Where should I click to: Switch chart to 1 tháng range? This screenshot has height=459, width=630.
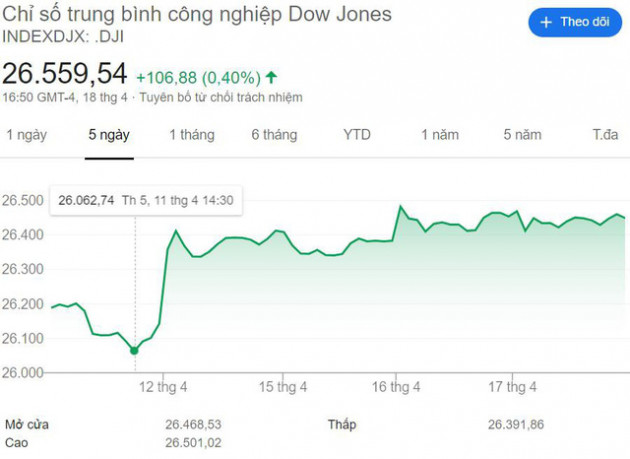[x=192, y=135]
